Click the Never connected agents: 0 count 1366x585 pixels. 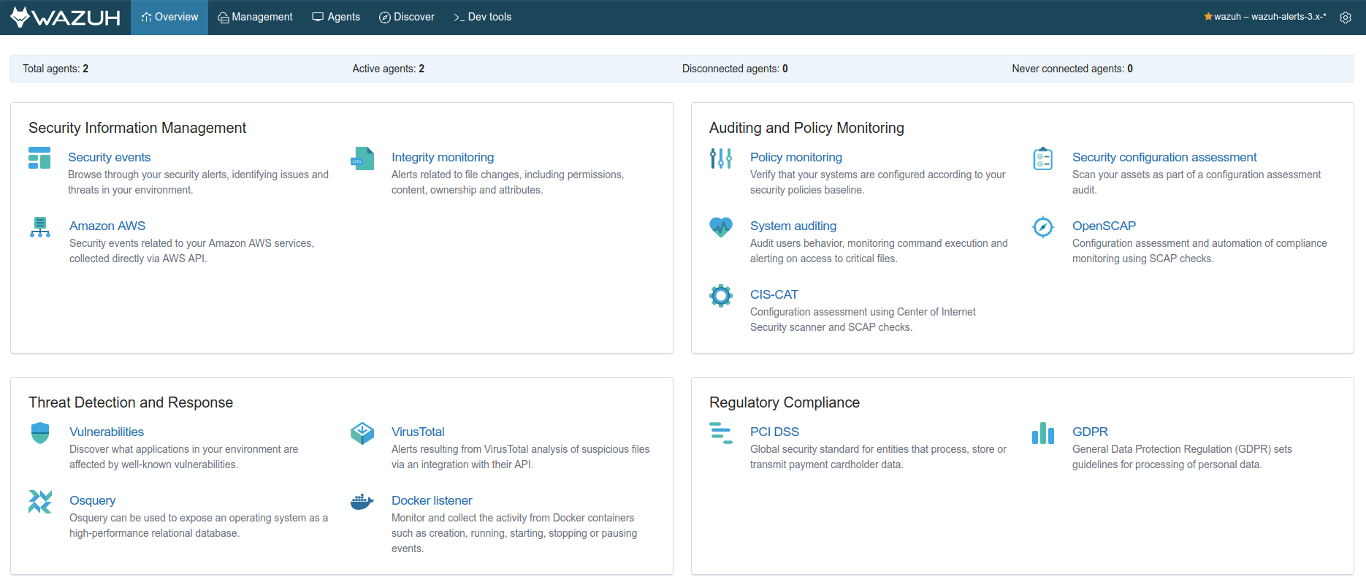tap(1072, 69)
